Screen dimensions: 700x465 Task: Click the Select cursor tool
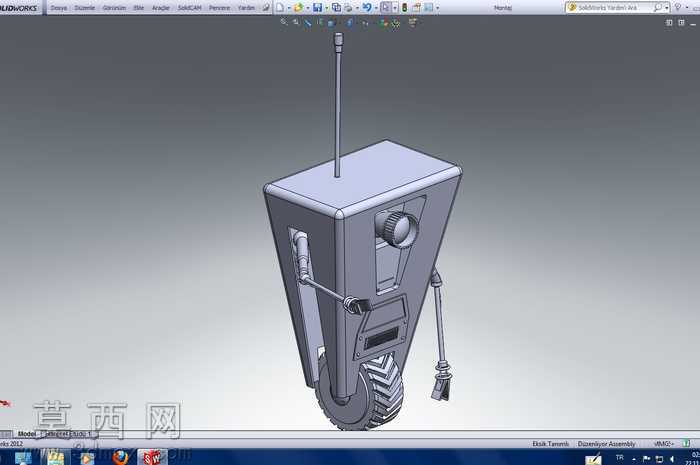pyautogui.click(x=385, y=8)
